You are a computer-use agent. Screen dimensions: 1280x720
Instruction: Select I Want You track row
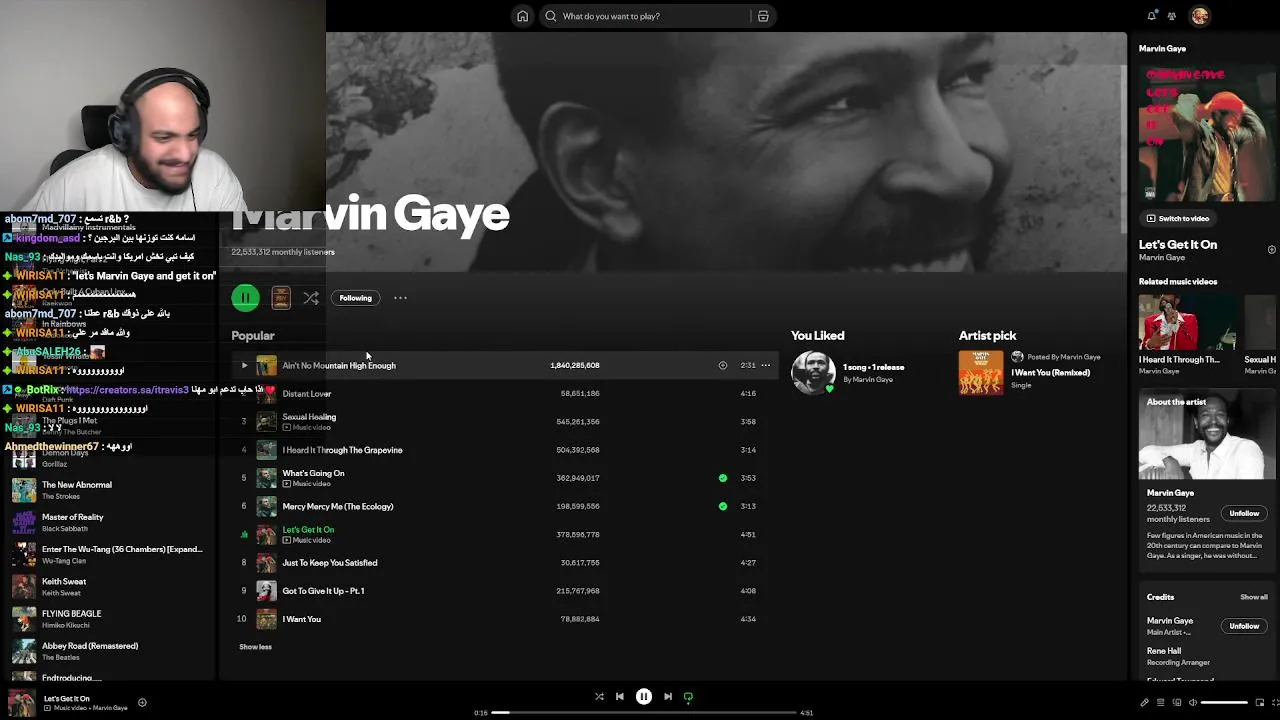(503, 619)
